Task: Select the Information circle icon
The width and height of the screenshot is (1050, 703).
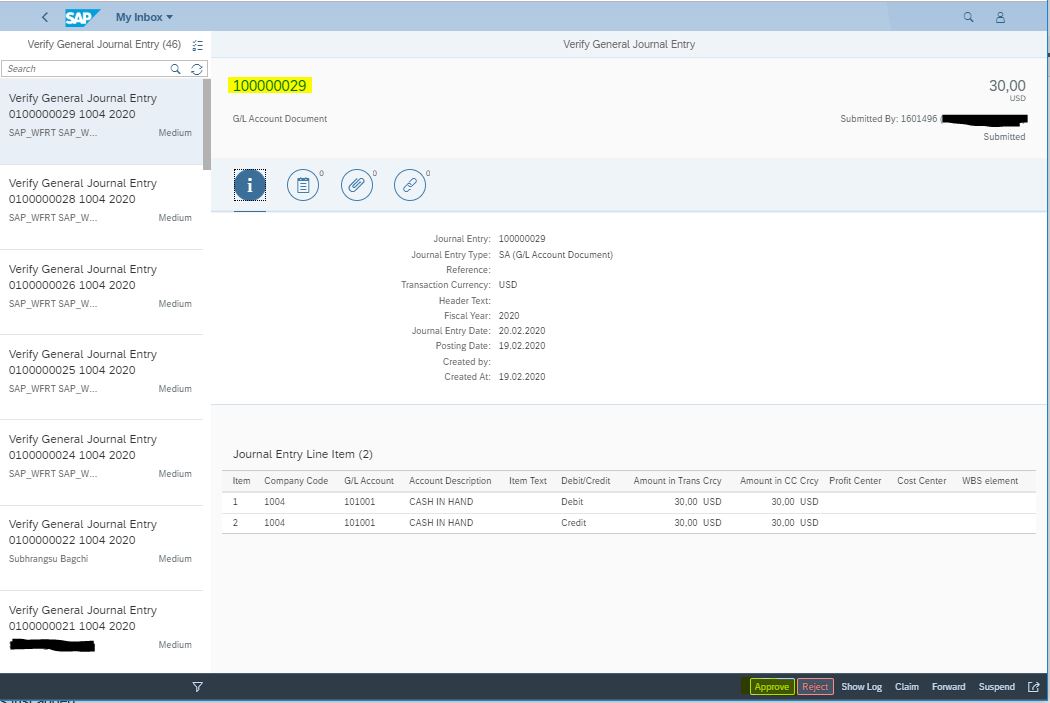Action: (x=249, y=184)
